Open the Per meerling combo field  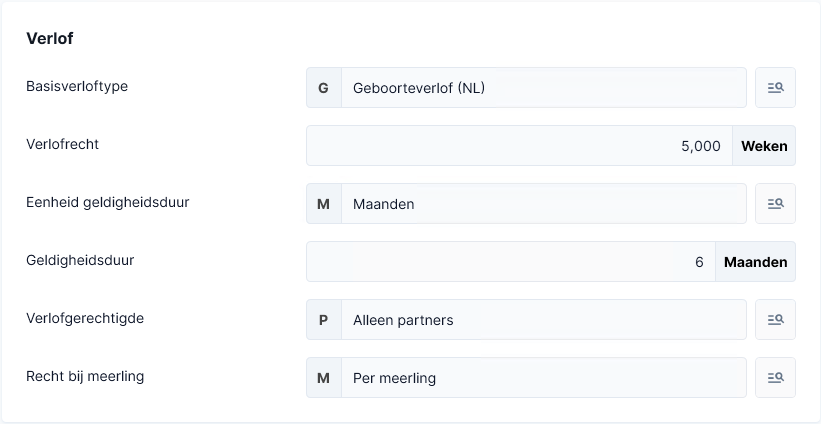tap(544, 378)
